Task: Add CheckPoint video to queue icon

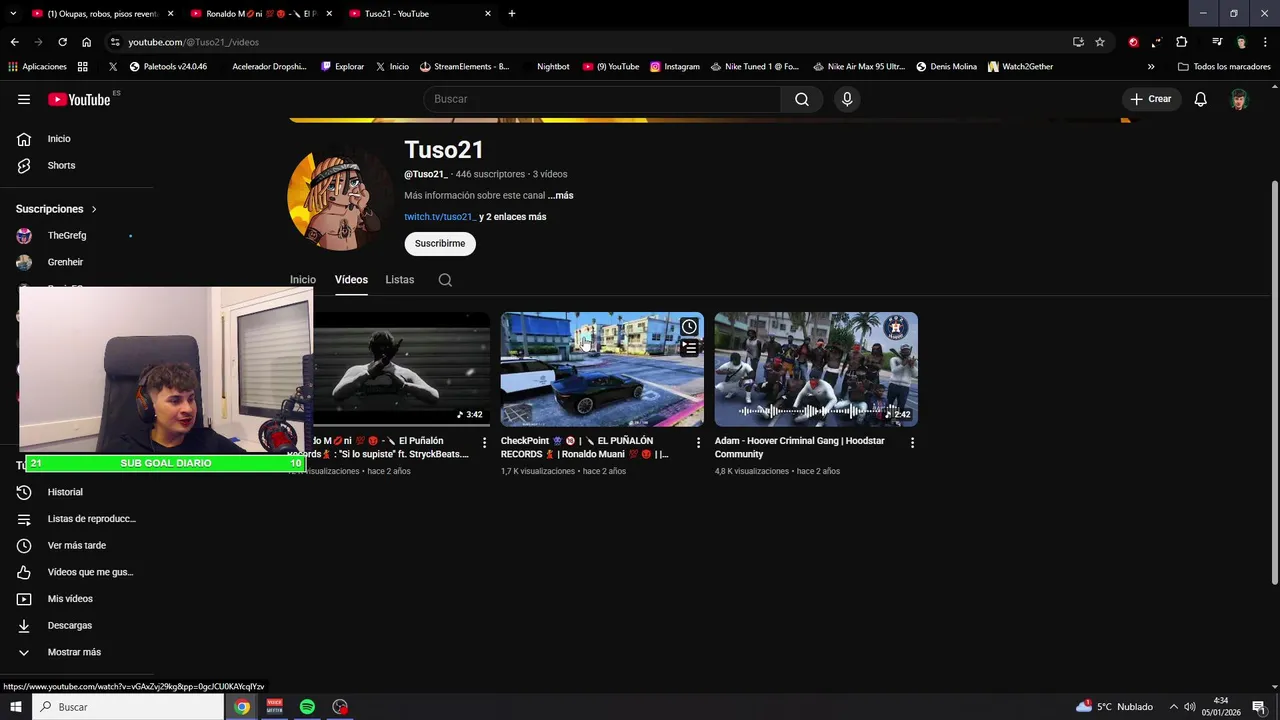Action: click(689, 348)
